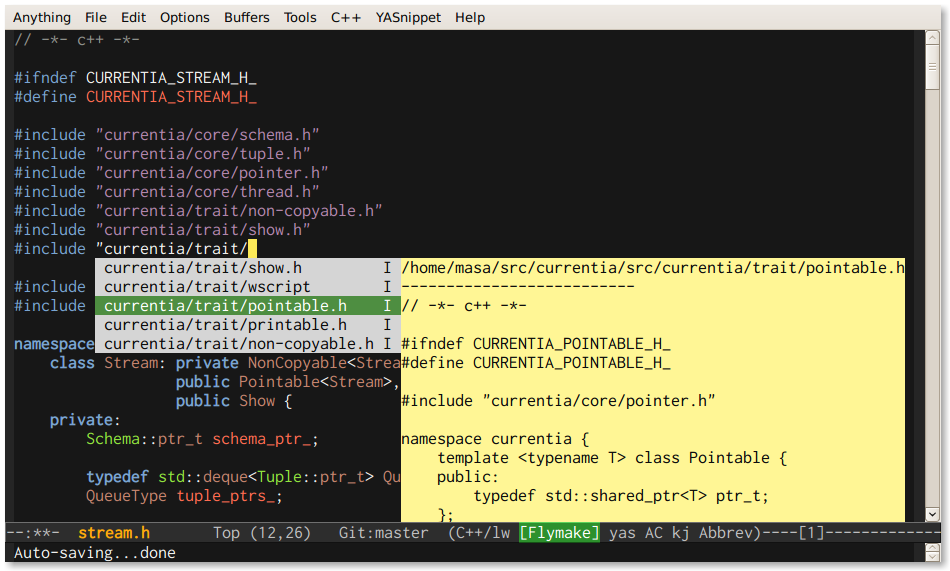The width and height of the screenshot is (950, 571).
Task: Select completion currentia/trait/printable.h
Action: pyautogui.click(x=247, y=325)
